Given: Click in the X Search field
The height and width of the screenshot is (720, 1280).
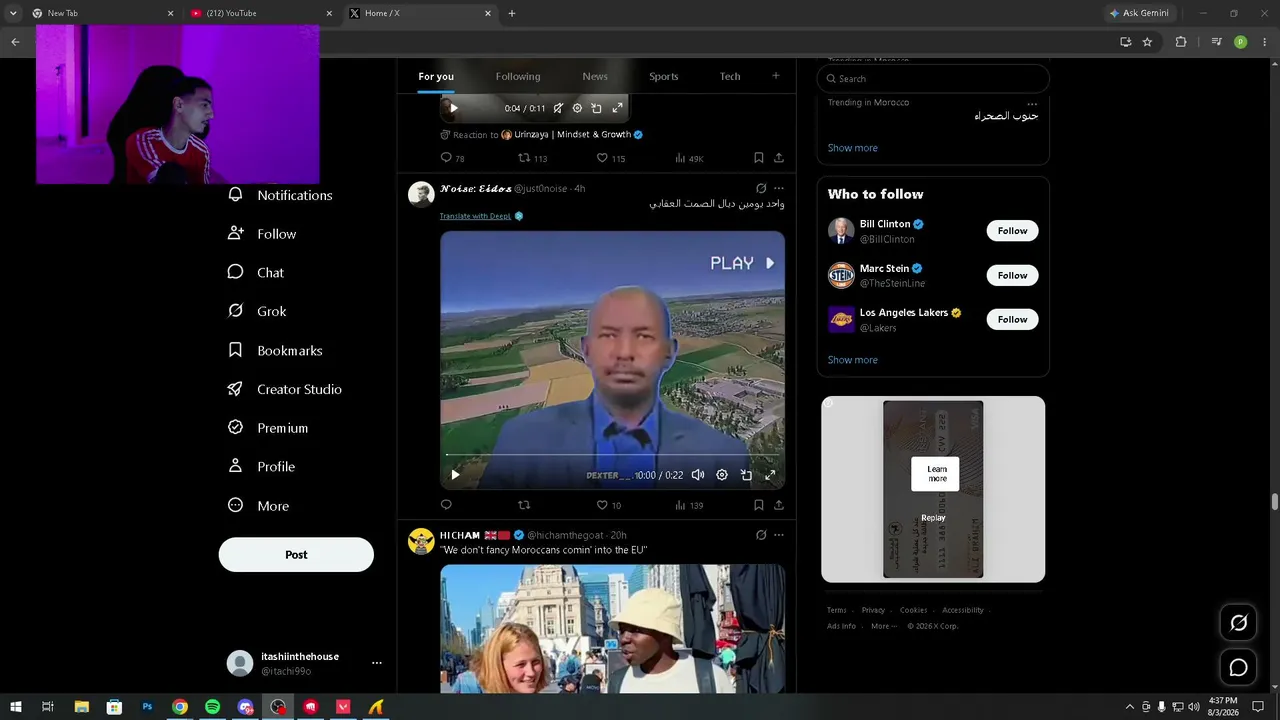Looking at the screenshot, I should pos(933,79).
